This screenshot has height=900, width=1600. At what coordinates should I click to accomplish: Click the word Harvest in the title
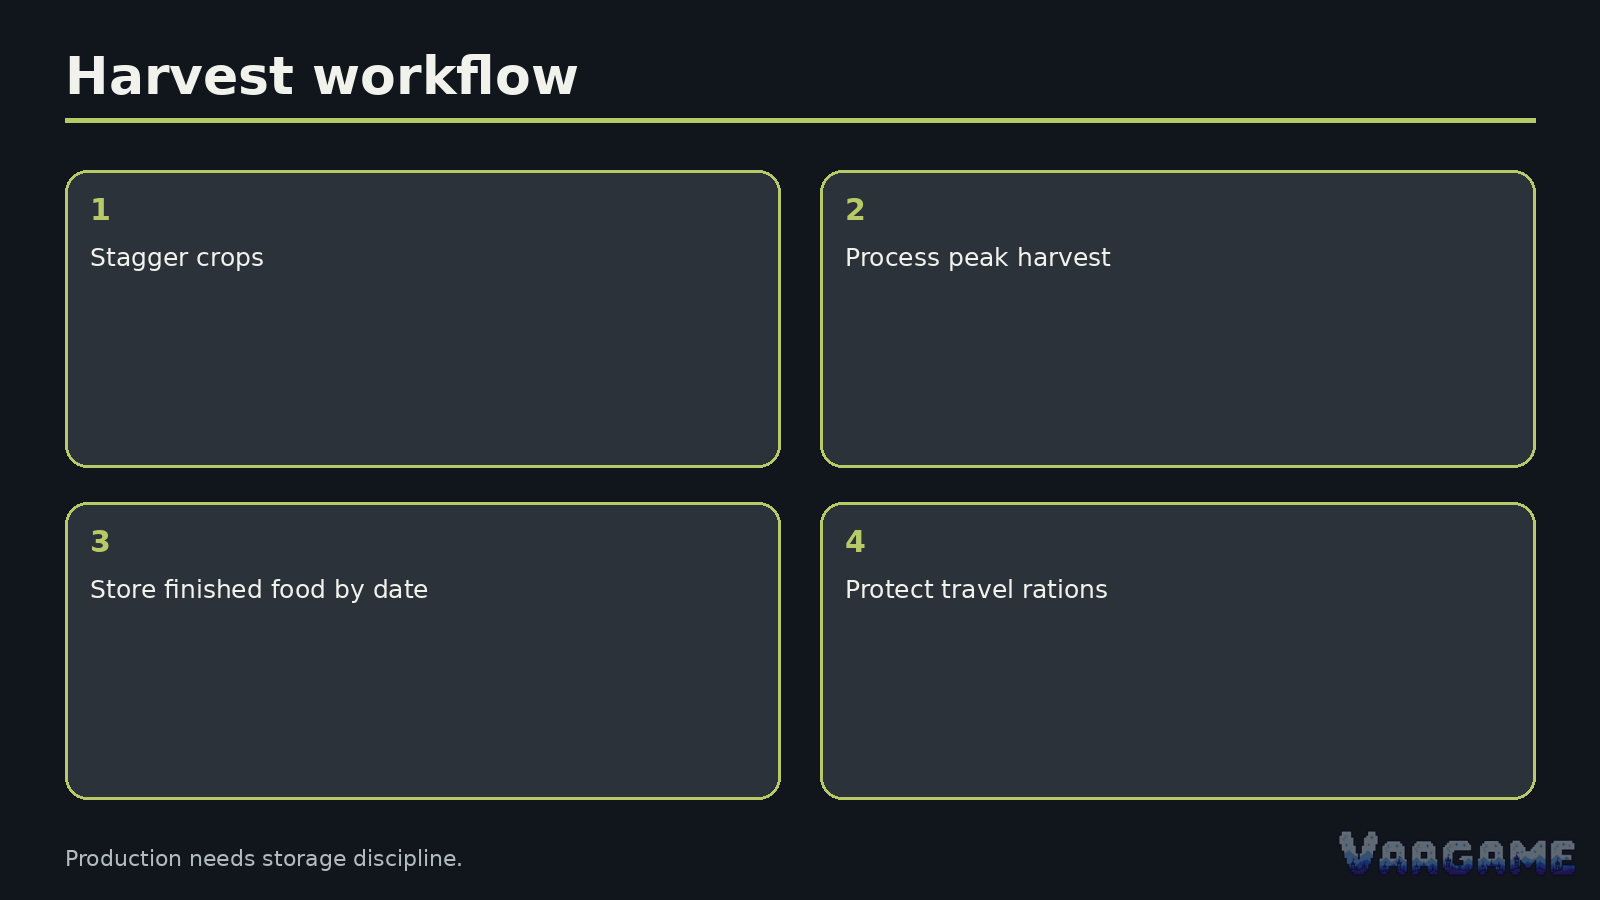[x=180, y=76]
